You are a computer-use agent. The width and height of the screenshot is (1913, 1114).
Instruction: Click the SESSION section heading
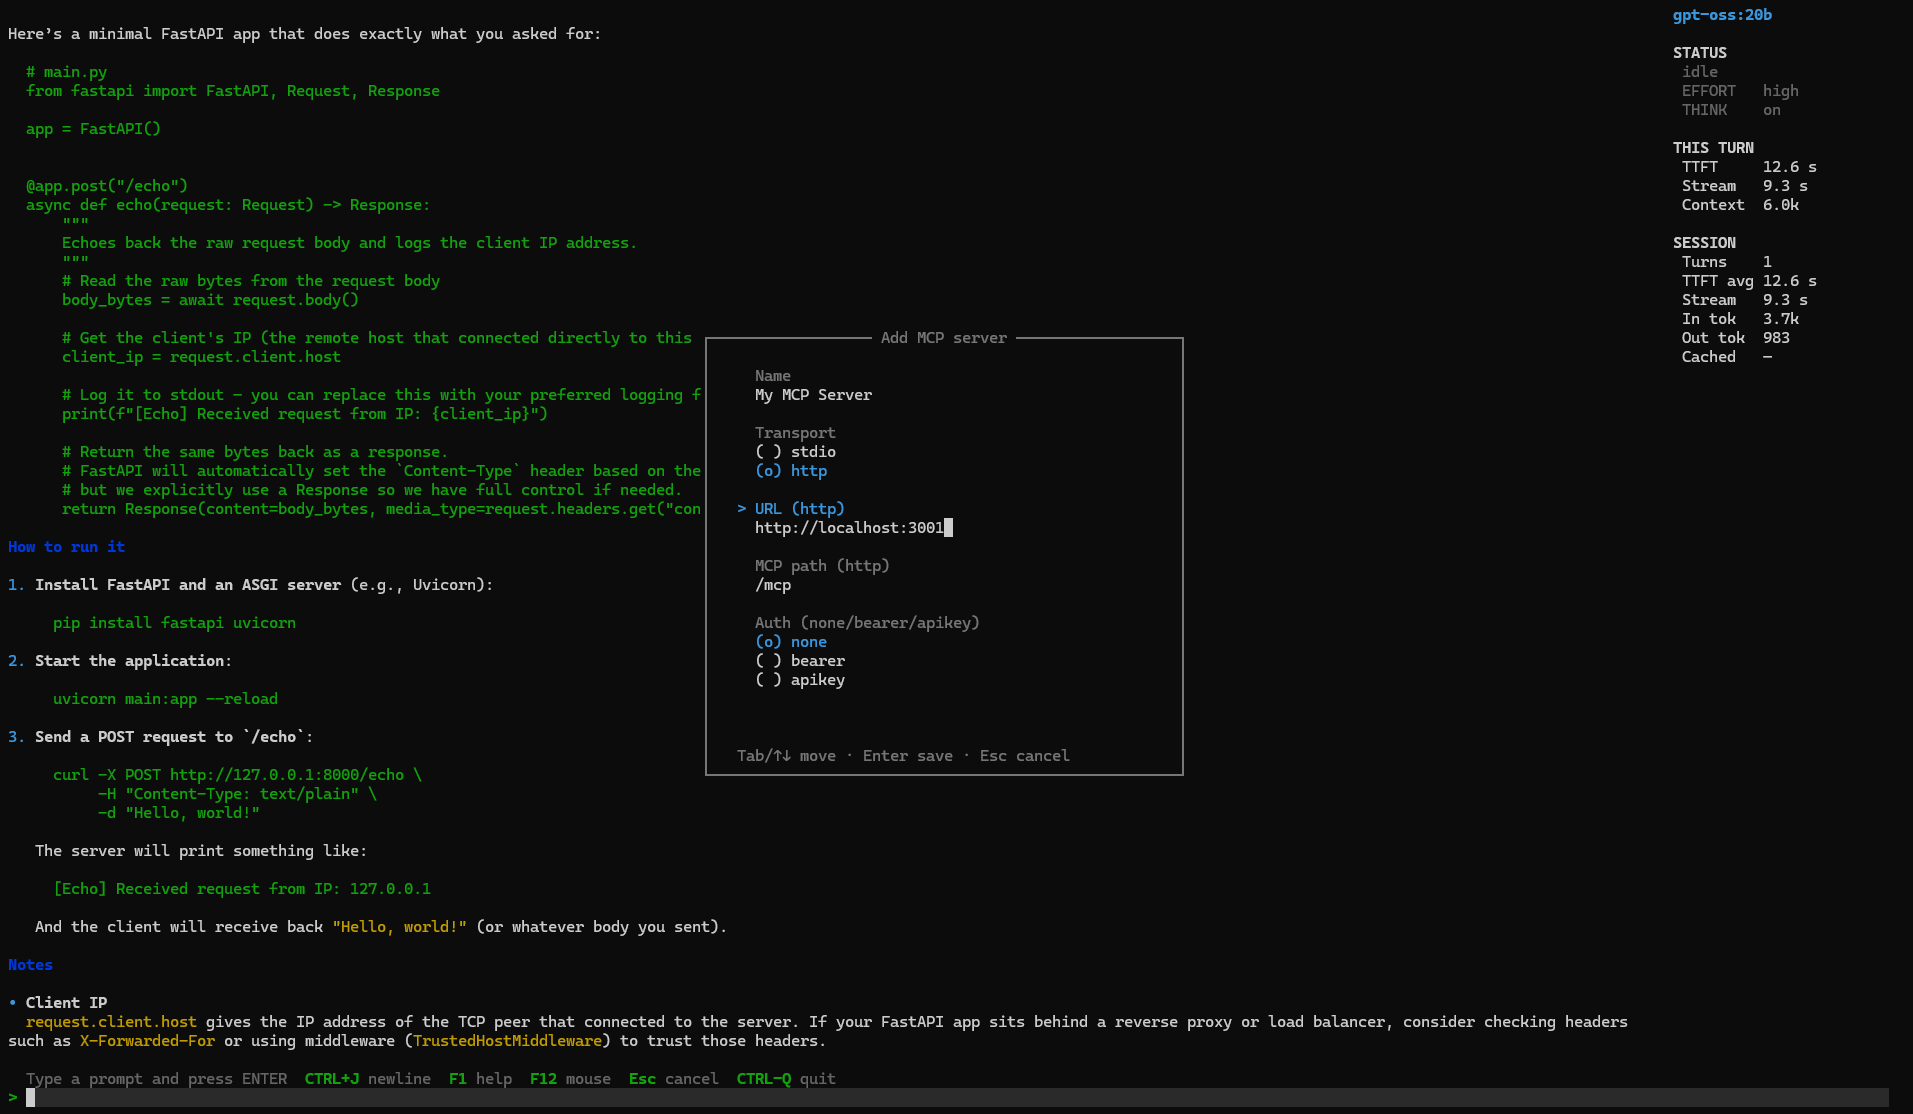click(1704, 243)
